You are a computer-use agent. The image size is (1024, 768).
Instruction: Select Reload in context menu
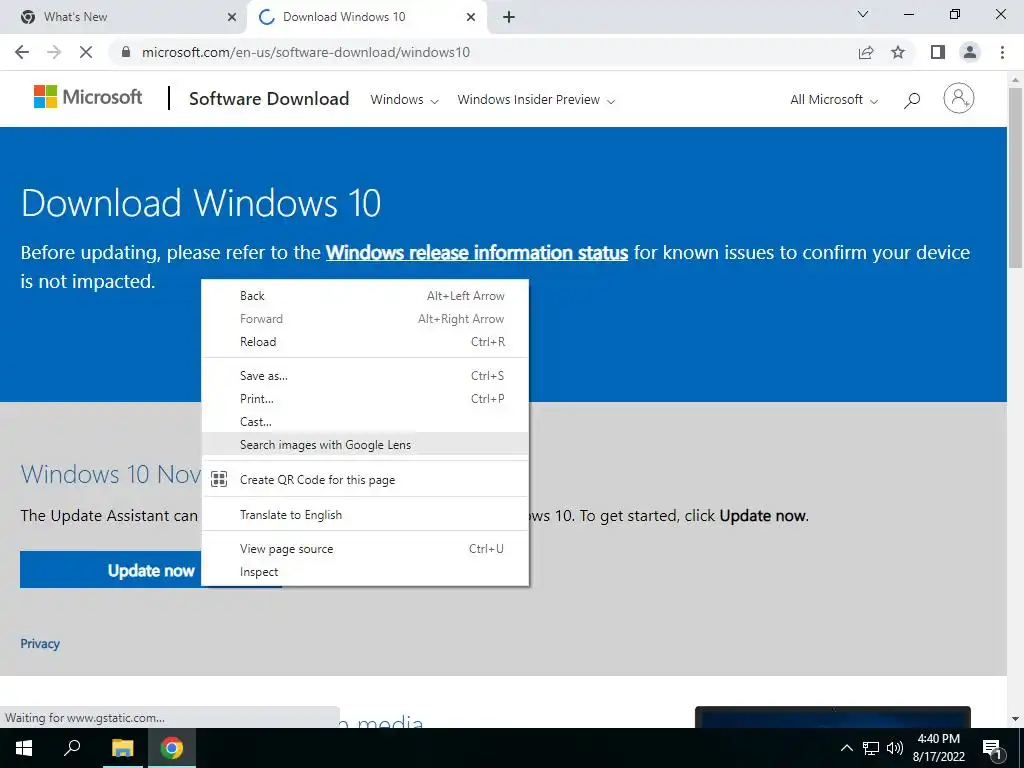(x=365, y=342)
